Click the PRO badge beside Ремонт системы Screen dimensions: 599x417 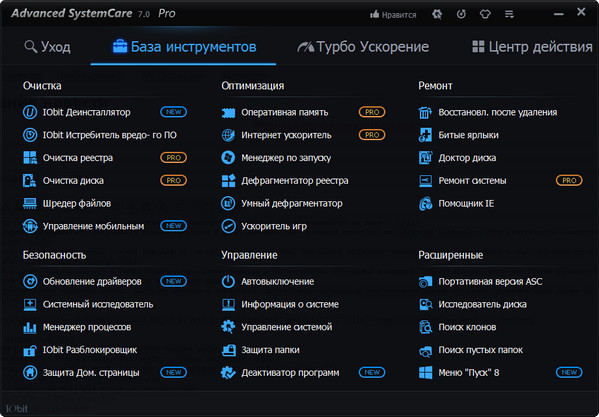pos(569,180)
